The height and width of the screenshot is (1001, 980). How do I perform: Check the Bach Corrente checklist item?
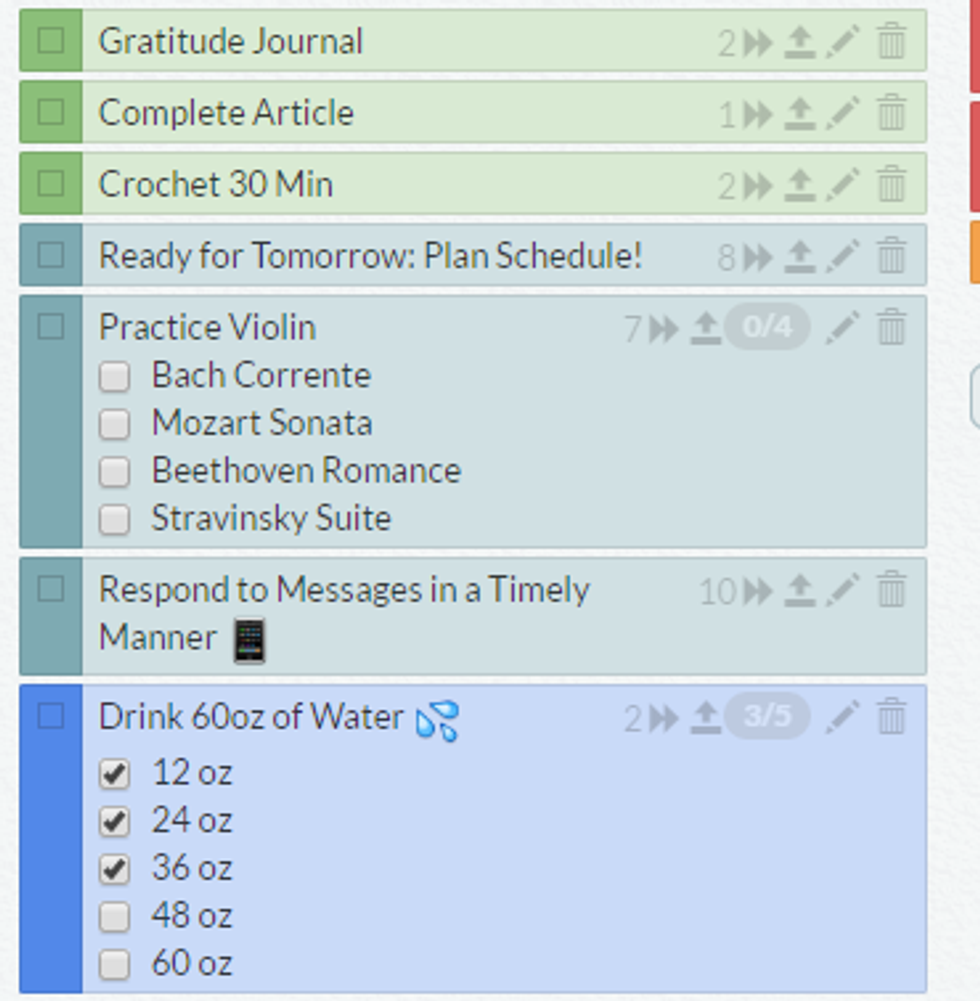115,376
